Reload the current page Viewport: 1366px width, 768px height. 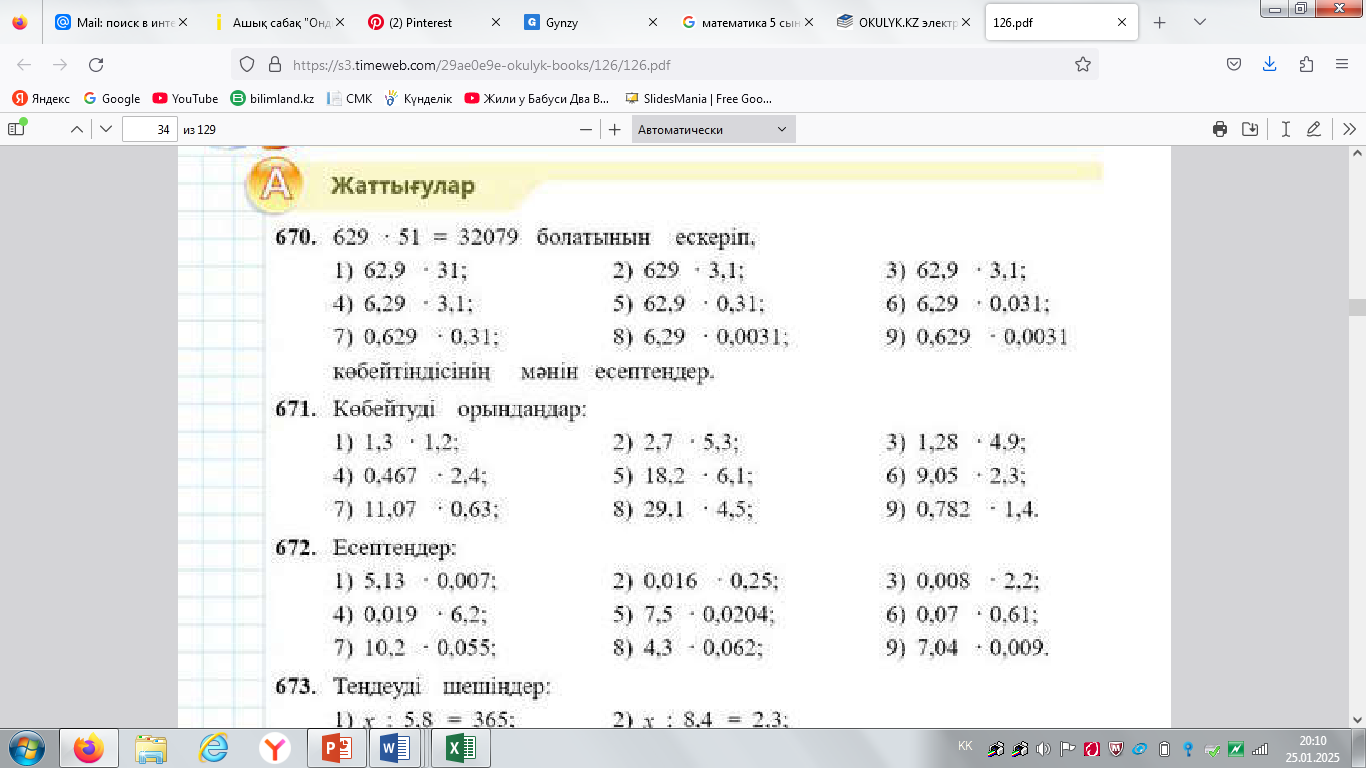pyautogui.click(x=96, y=64)
